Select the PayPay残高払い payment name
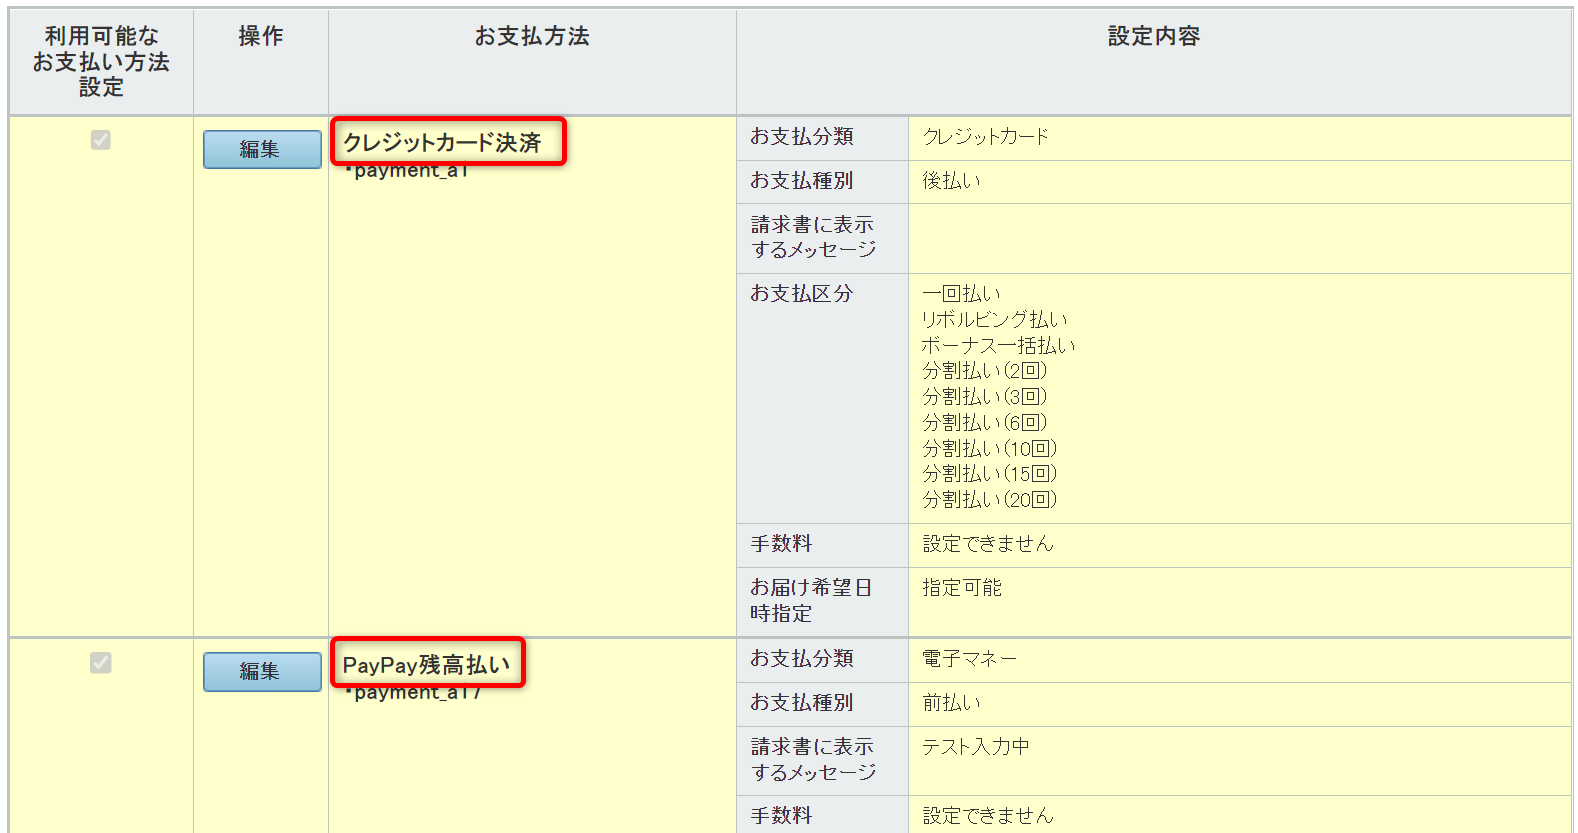This screenshot has height=833, width=1578. click(x=426, y=665)
